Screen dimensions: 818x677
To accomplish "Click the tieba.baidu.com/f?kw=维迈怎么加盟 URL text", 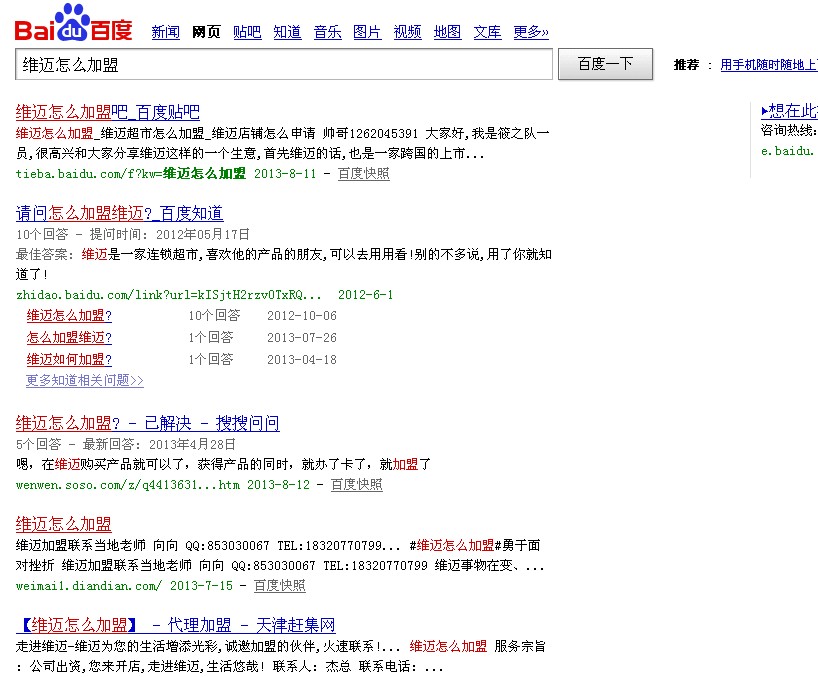I will click(130, 174).
